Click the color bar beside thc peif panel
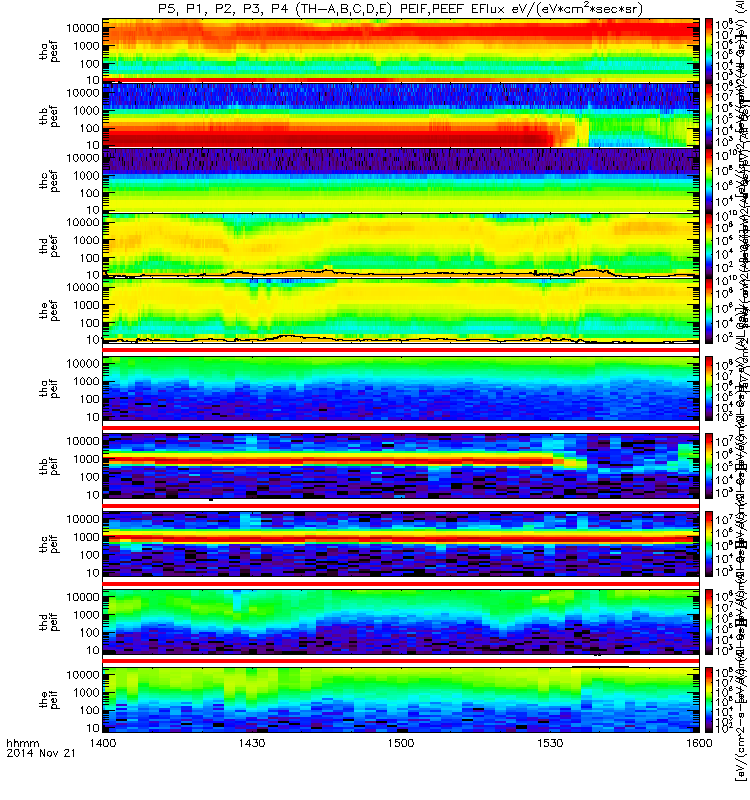The height and width of the screenshot is (800, 750). coord(709,544)
